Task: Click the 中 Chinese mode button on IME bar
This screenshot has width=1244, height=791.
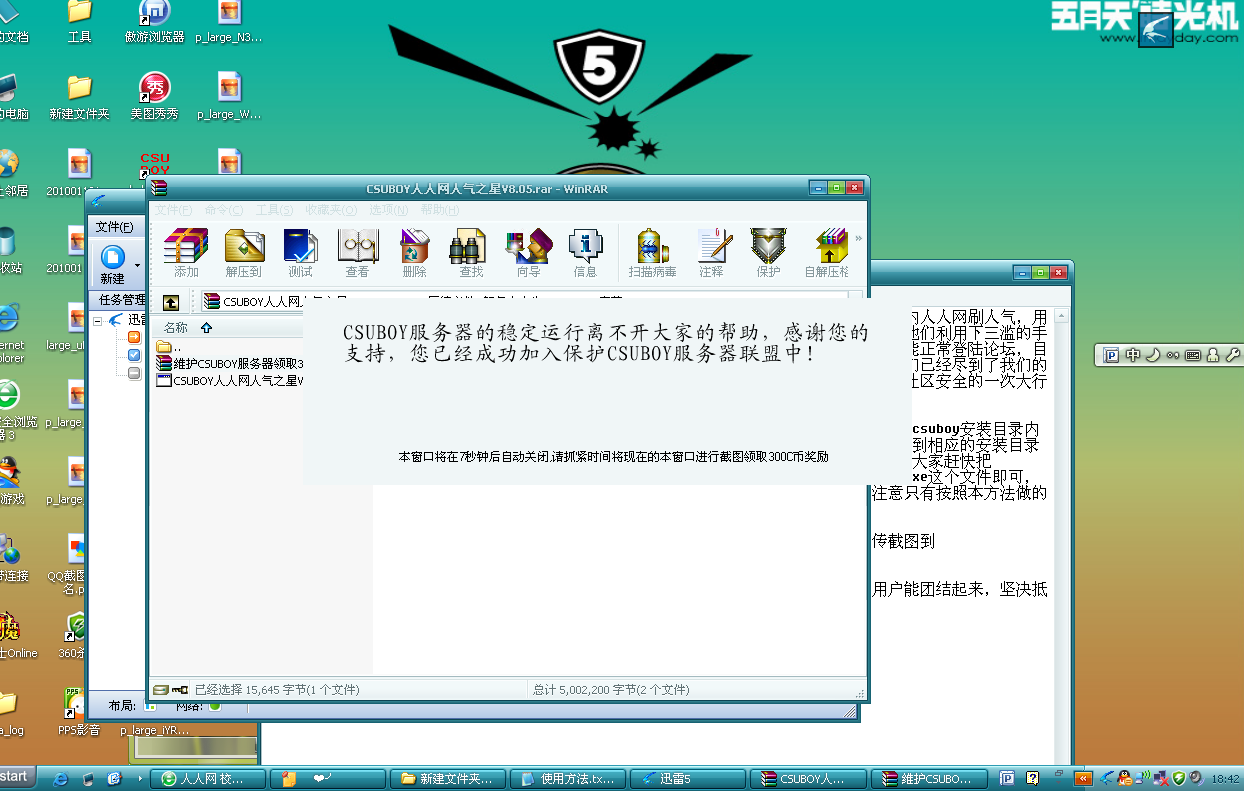Action: (1133, 354)
